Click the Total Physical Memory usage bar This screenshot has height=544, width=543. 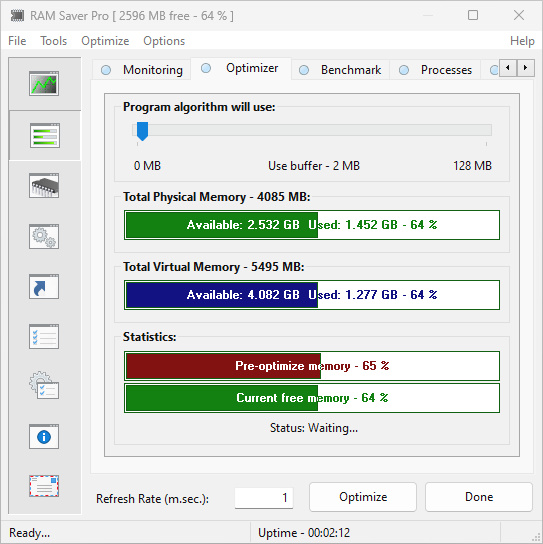[x=312, y=225]
